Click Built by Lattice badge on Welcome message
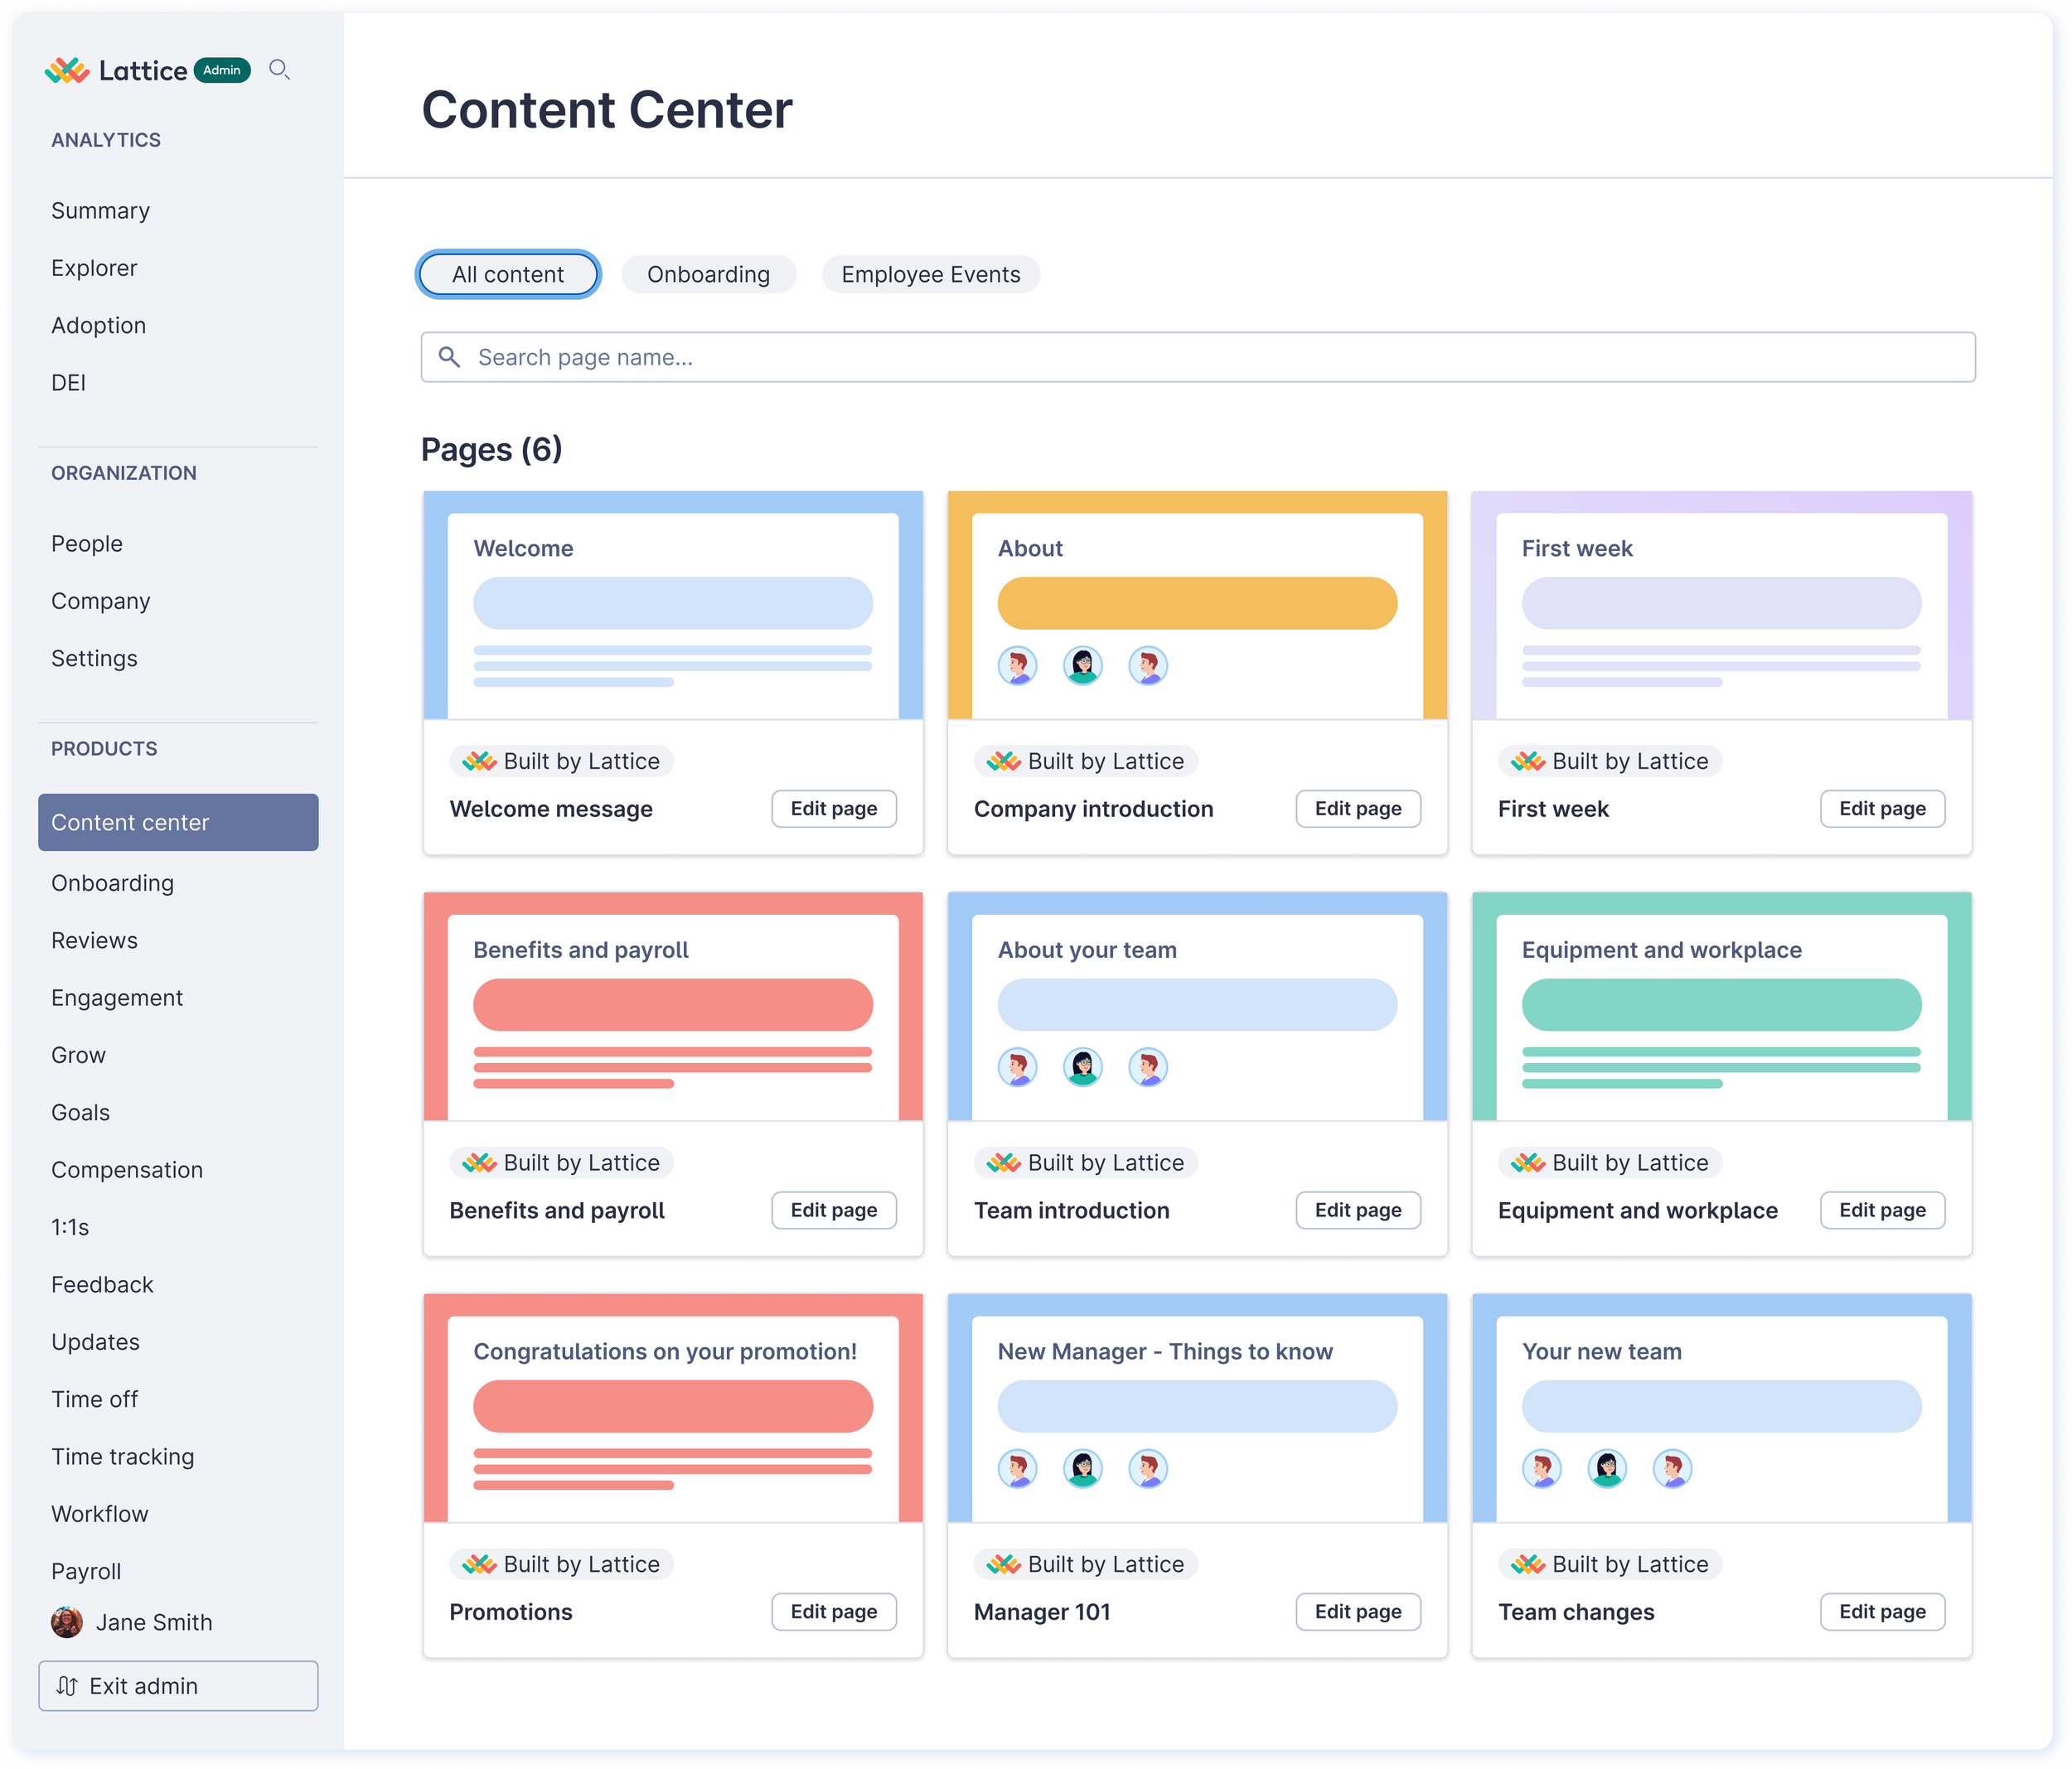The height and width of the screenshot is (1769, 2072). coord(561,761)
